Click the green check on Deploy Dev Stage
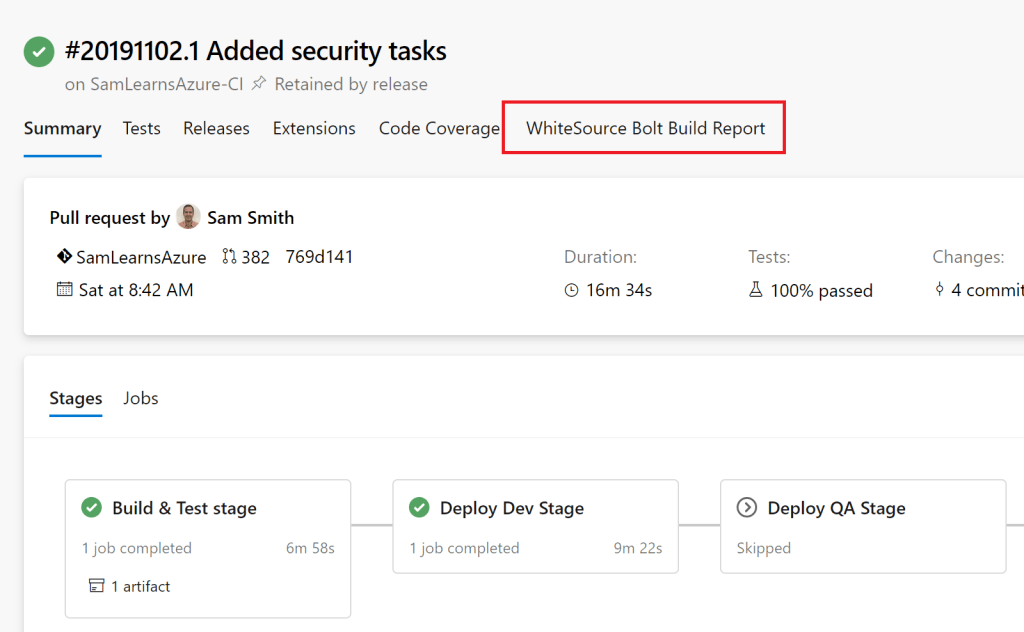 [x=419, y=508]
